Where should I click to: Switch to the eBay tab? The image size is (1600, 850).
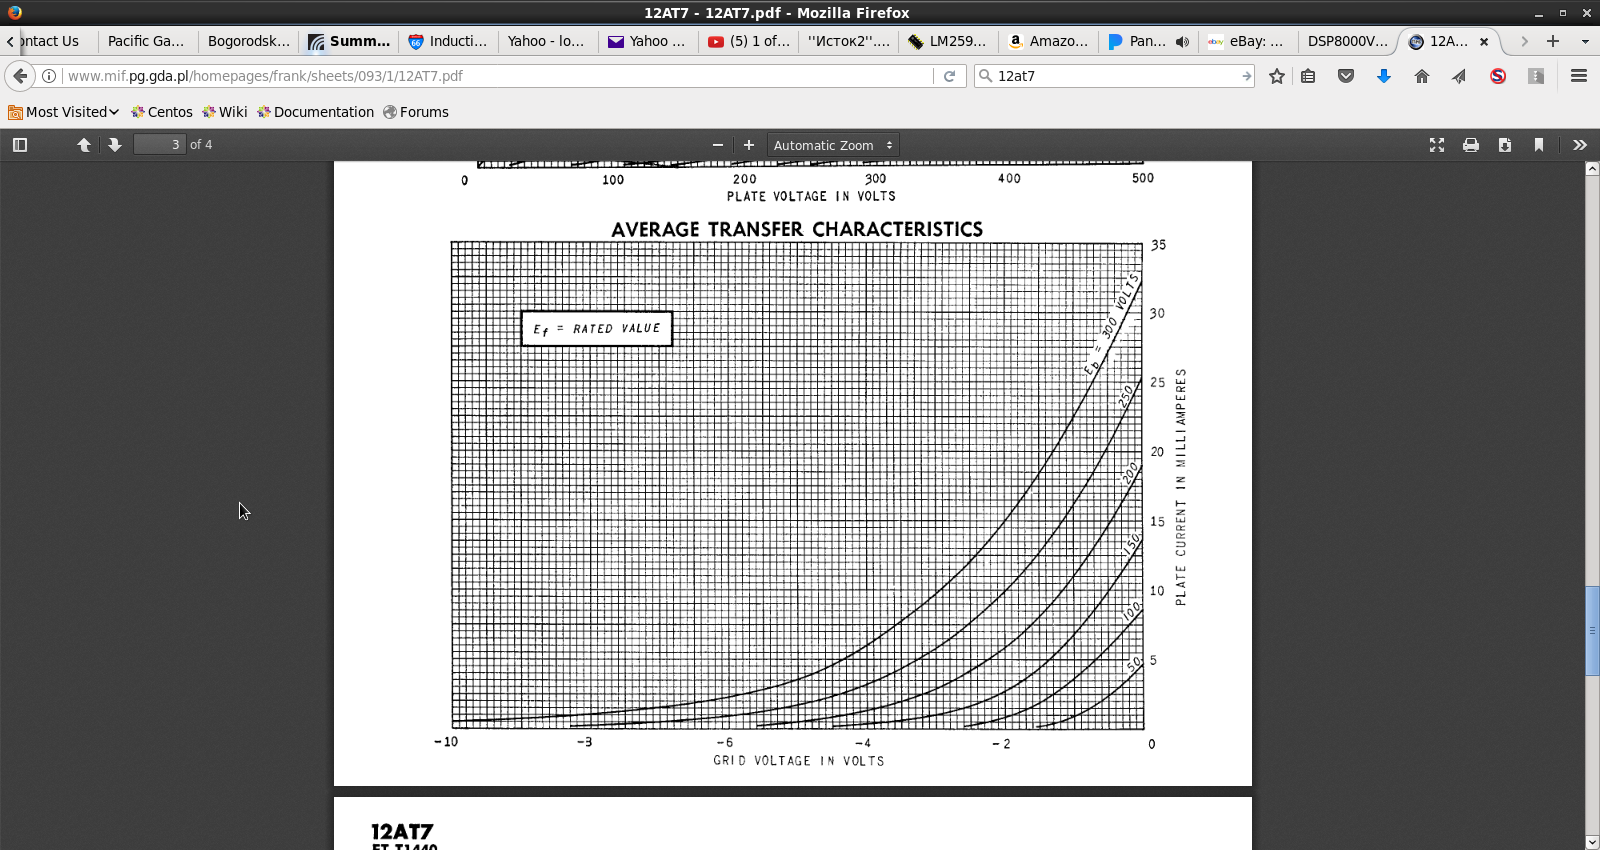coord(1247,41)
